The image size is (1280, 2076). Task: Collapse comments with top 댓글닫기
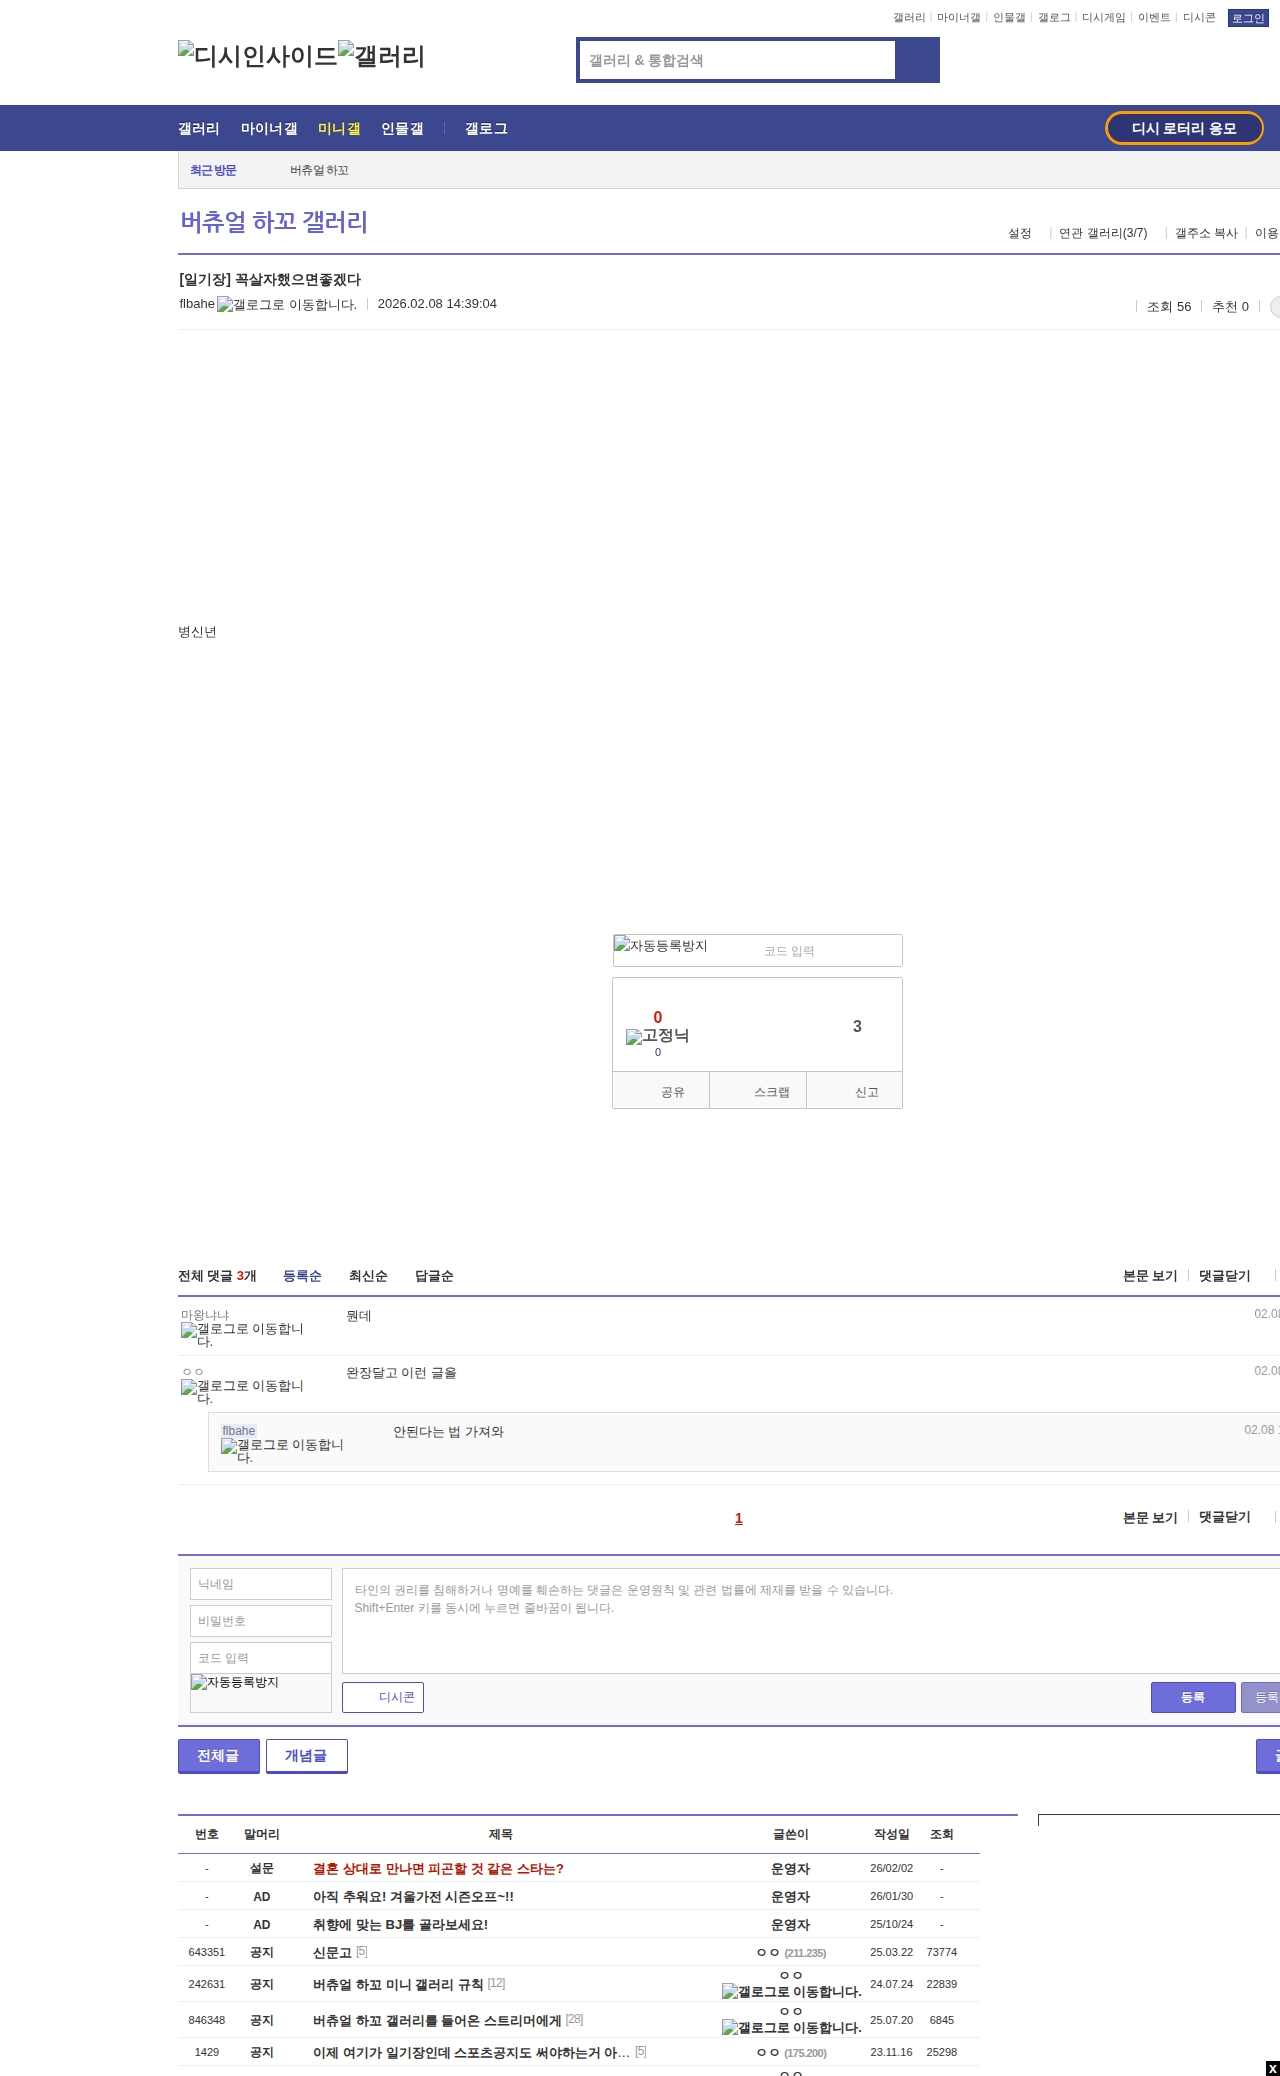[x=1224, y=1276]
